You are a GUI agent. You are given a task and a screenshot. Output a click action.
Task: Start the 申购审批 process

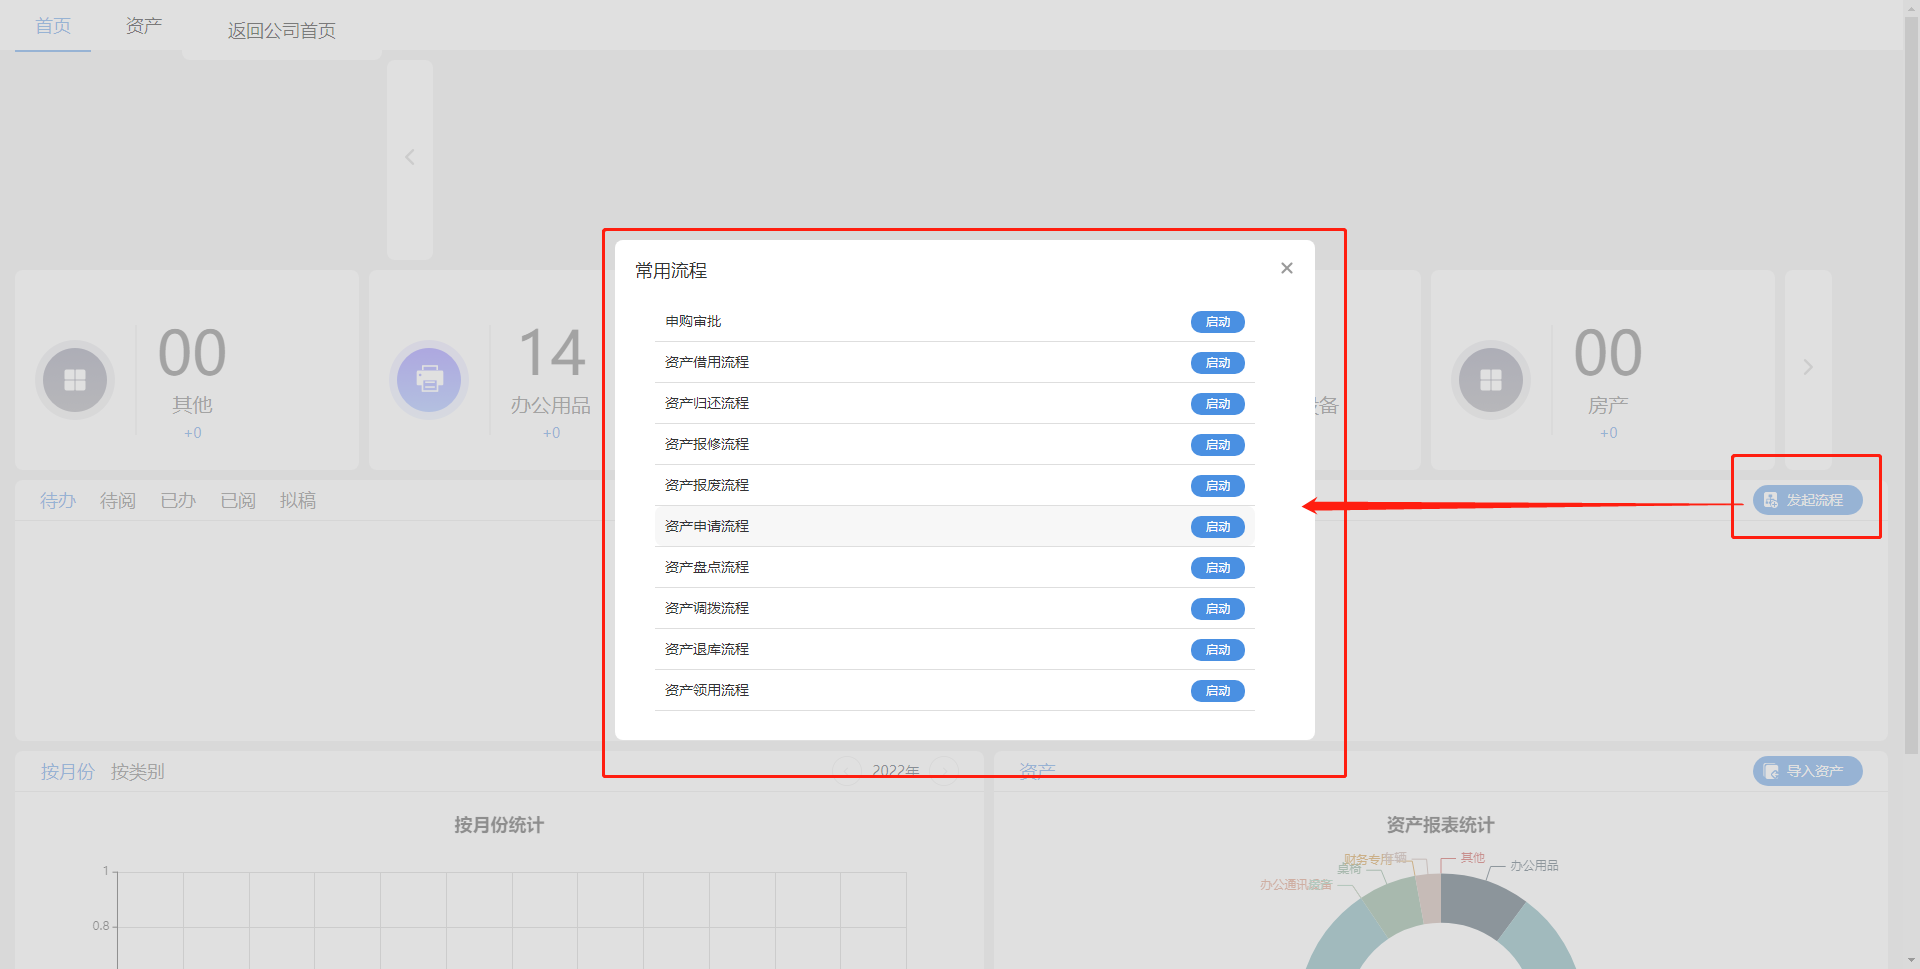1217,322
